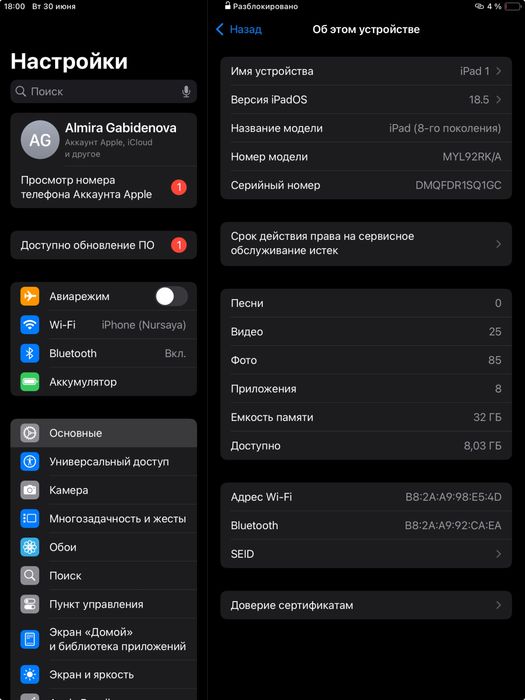Tap the Airplane mode orange icon
525x700 pixels.
[x=30, y=296]
